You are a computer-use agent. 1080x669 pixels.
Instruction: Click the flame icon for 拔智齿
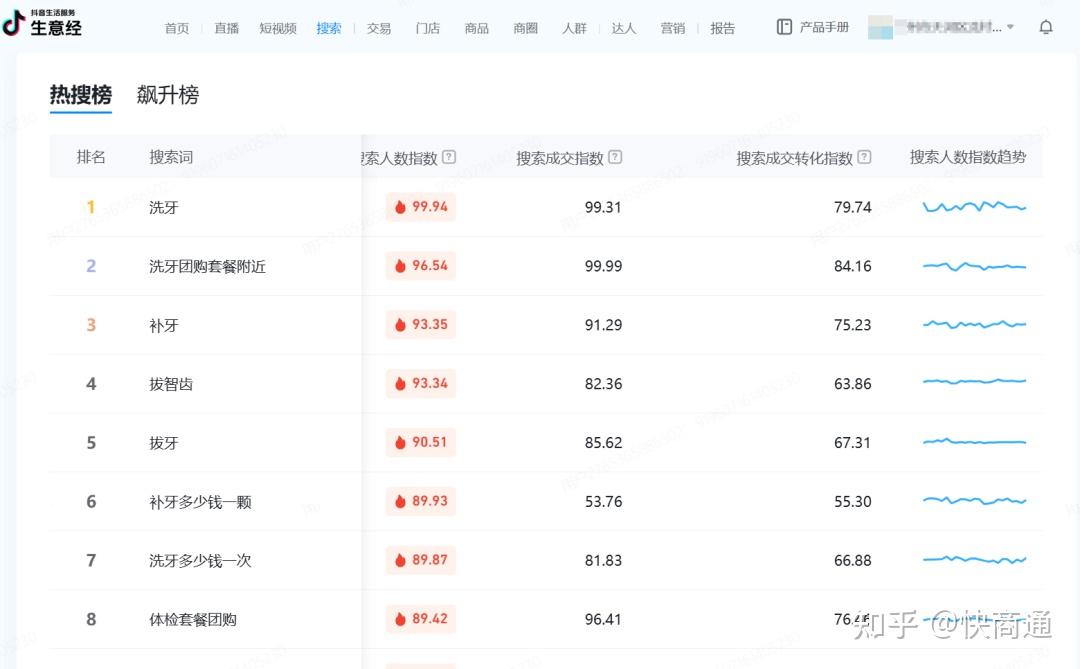[400, 384]
